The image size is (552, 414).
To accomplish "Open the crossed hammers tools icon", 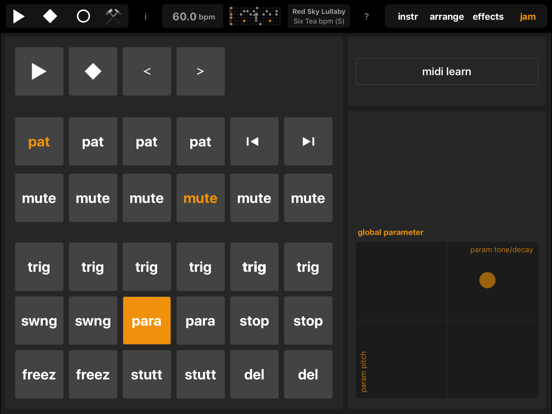I will coord(113,16).
